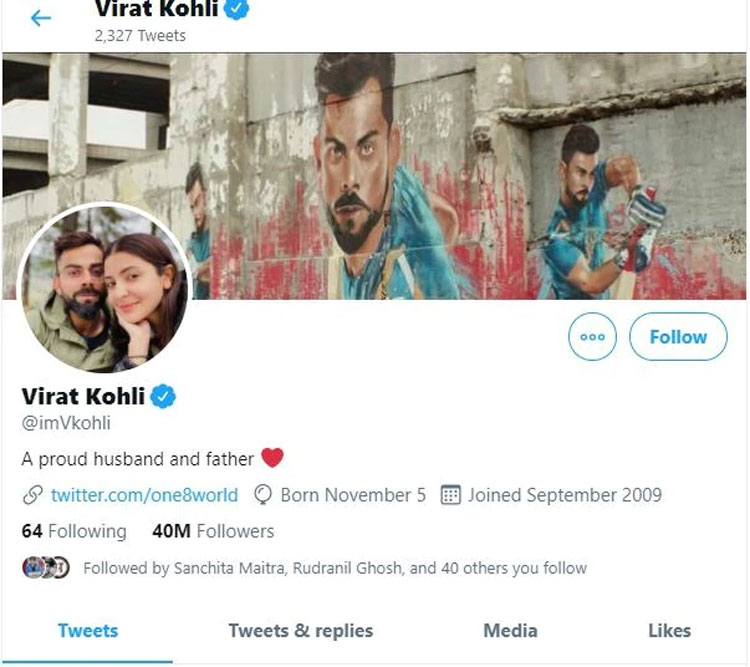Switch to Tweets & replies tab
This screenshot has width=750, height=667.
click(300, 630)
